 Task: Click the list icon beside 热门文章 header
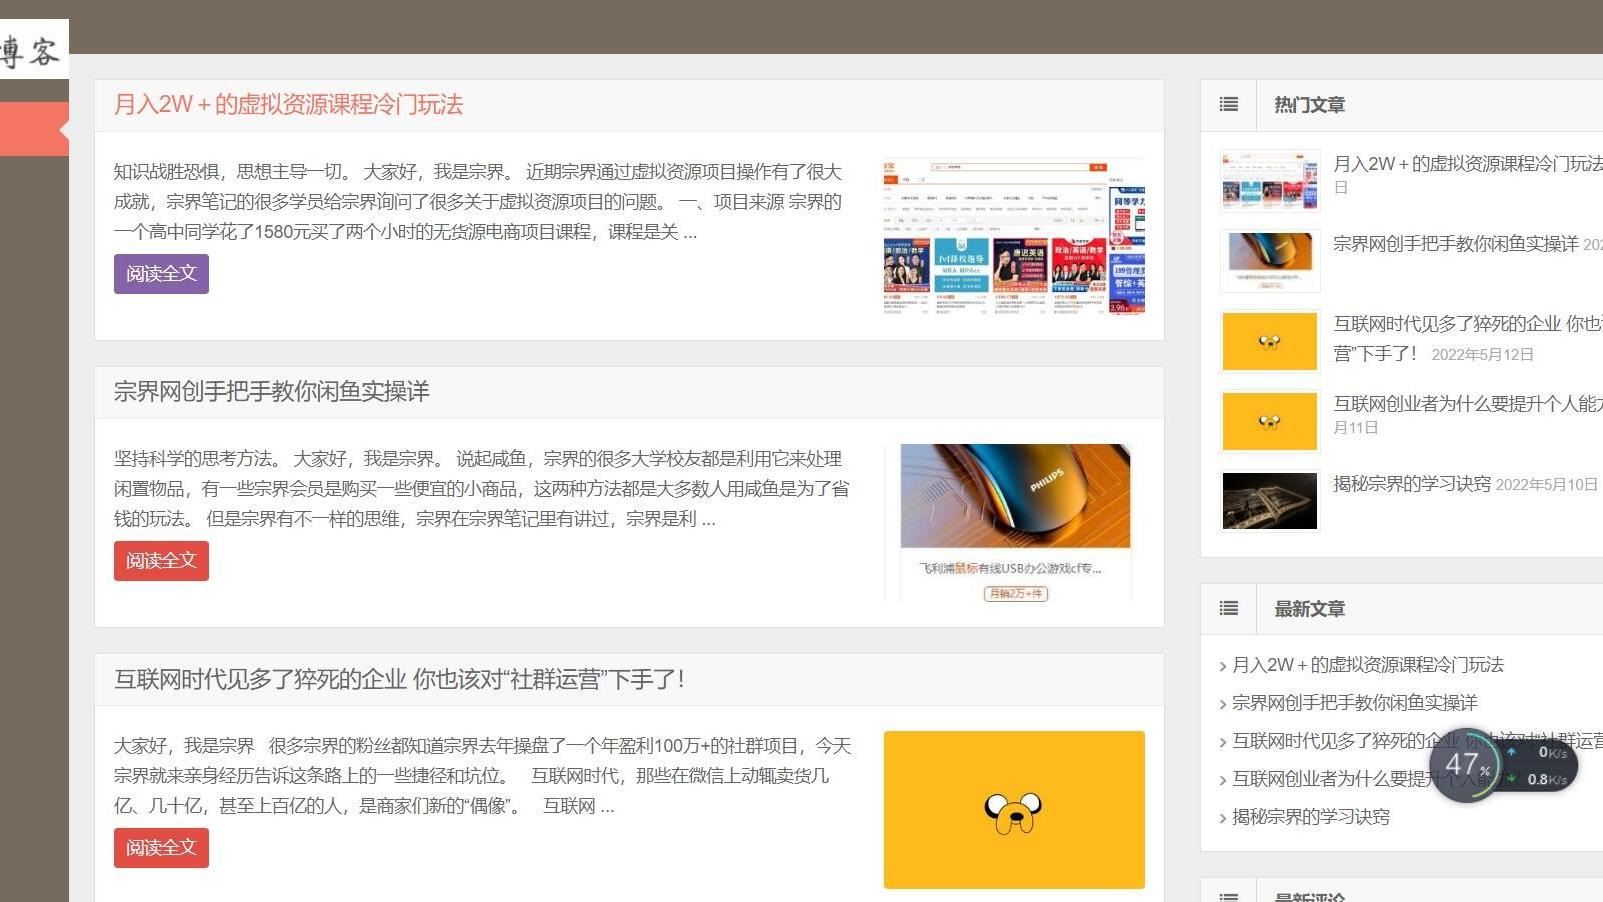click(1228, 104)
